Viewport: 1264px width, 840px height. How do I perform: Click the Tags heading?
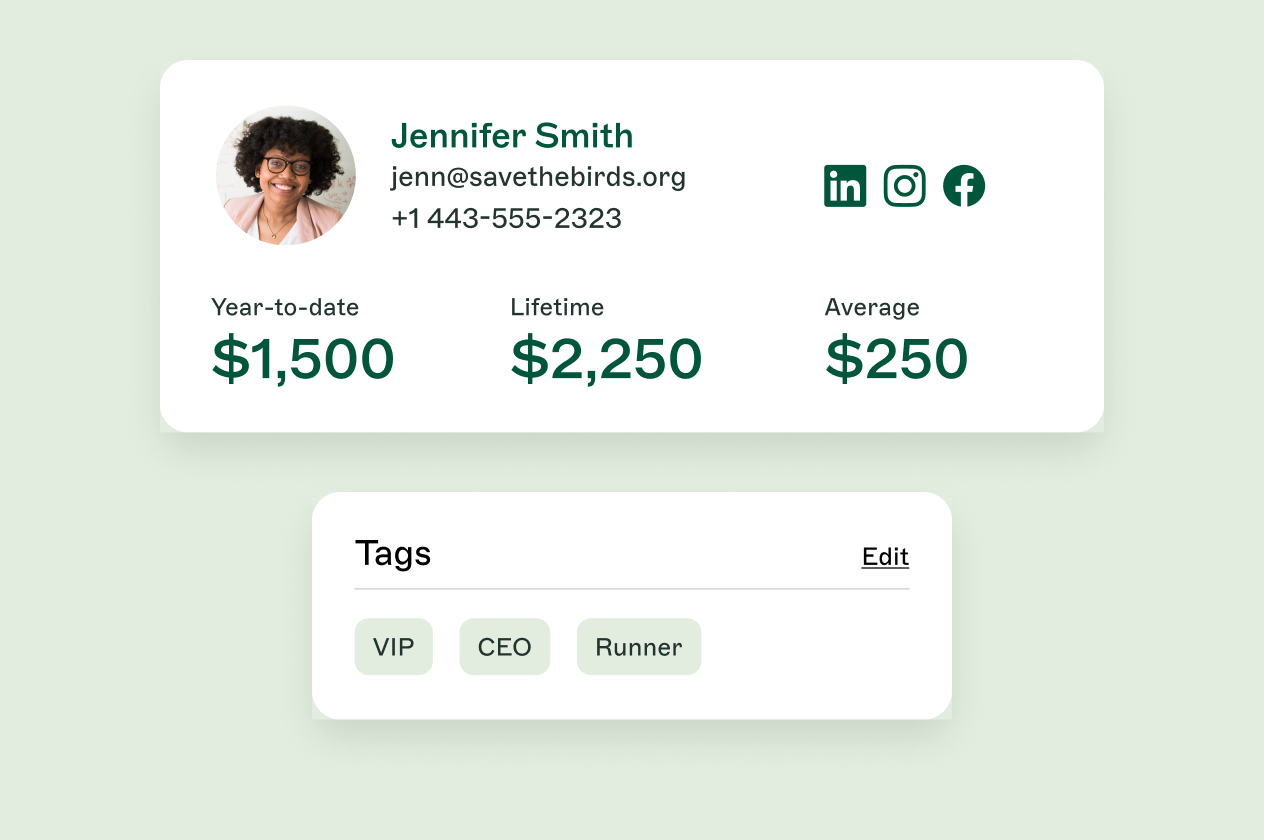tap(393, 553)
